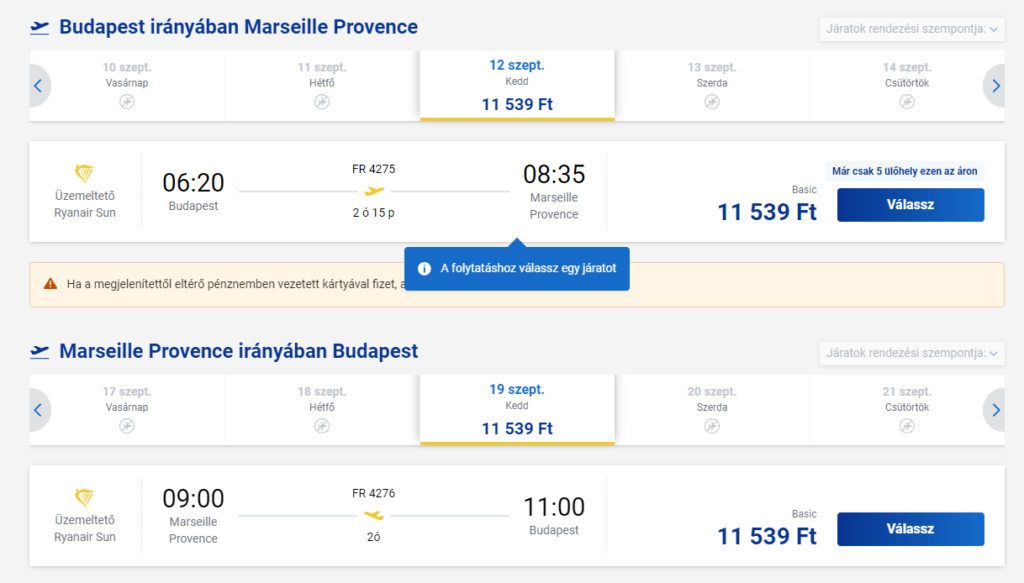
Task: Click Válassz for the 09:00 Marseille flight
Action: tap(910, 529)
